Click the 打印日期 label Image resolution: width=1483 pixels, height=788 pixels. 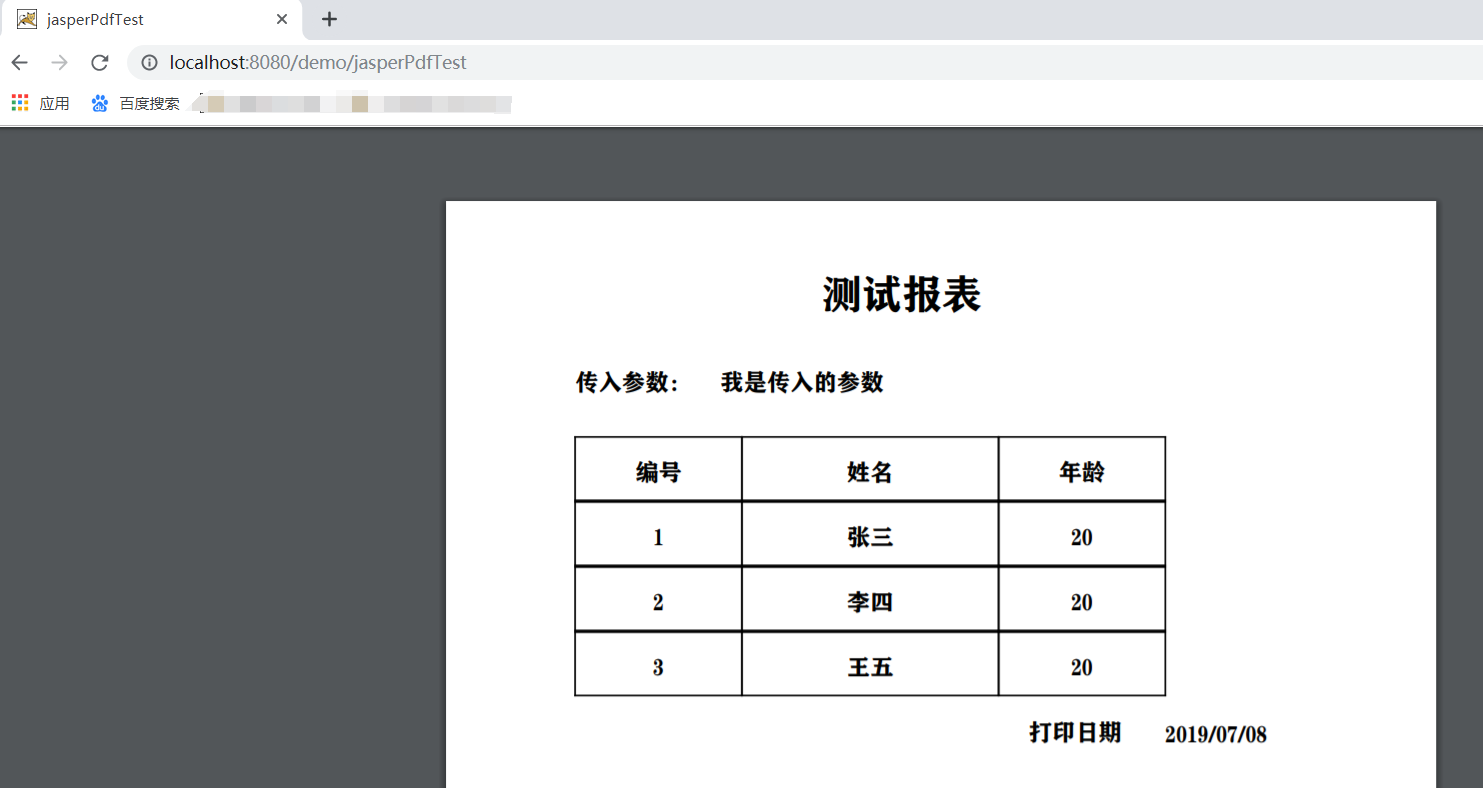1075,732
